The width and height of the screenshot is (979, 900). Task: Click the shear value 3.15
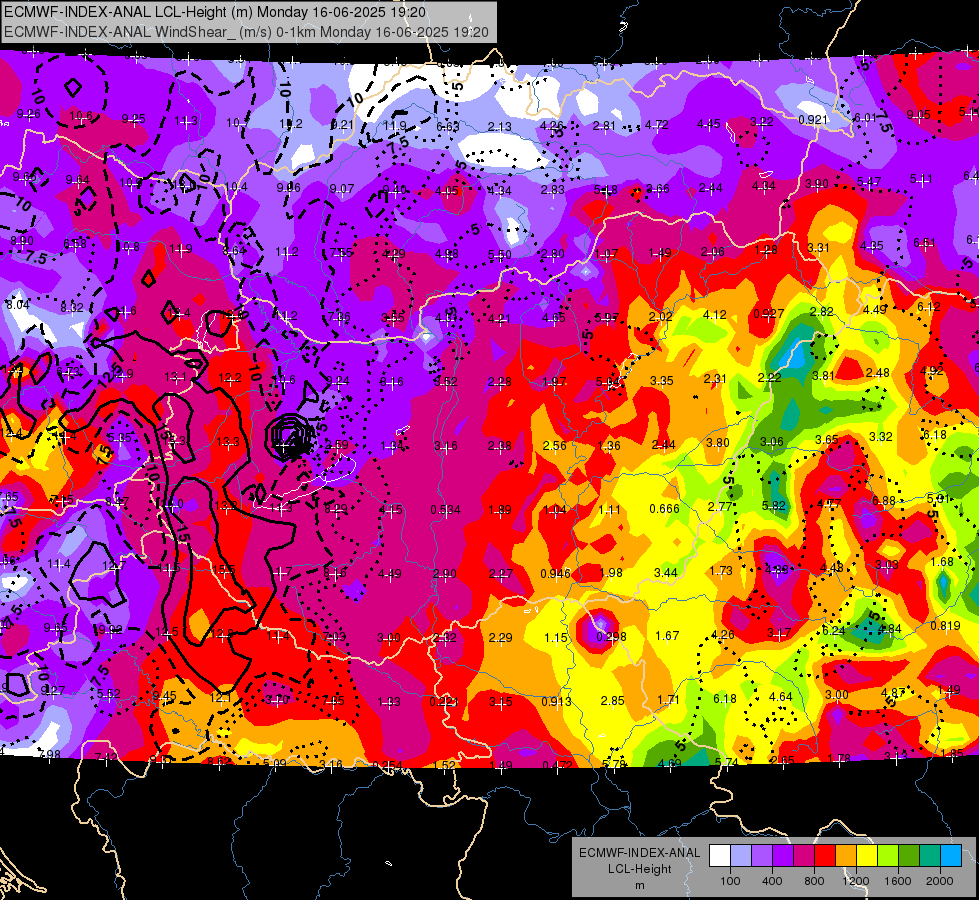501,701
